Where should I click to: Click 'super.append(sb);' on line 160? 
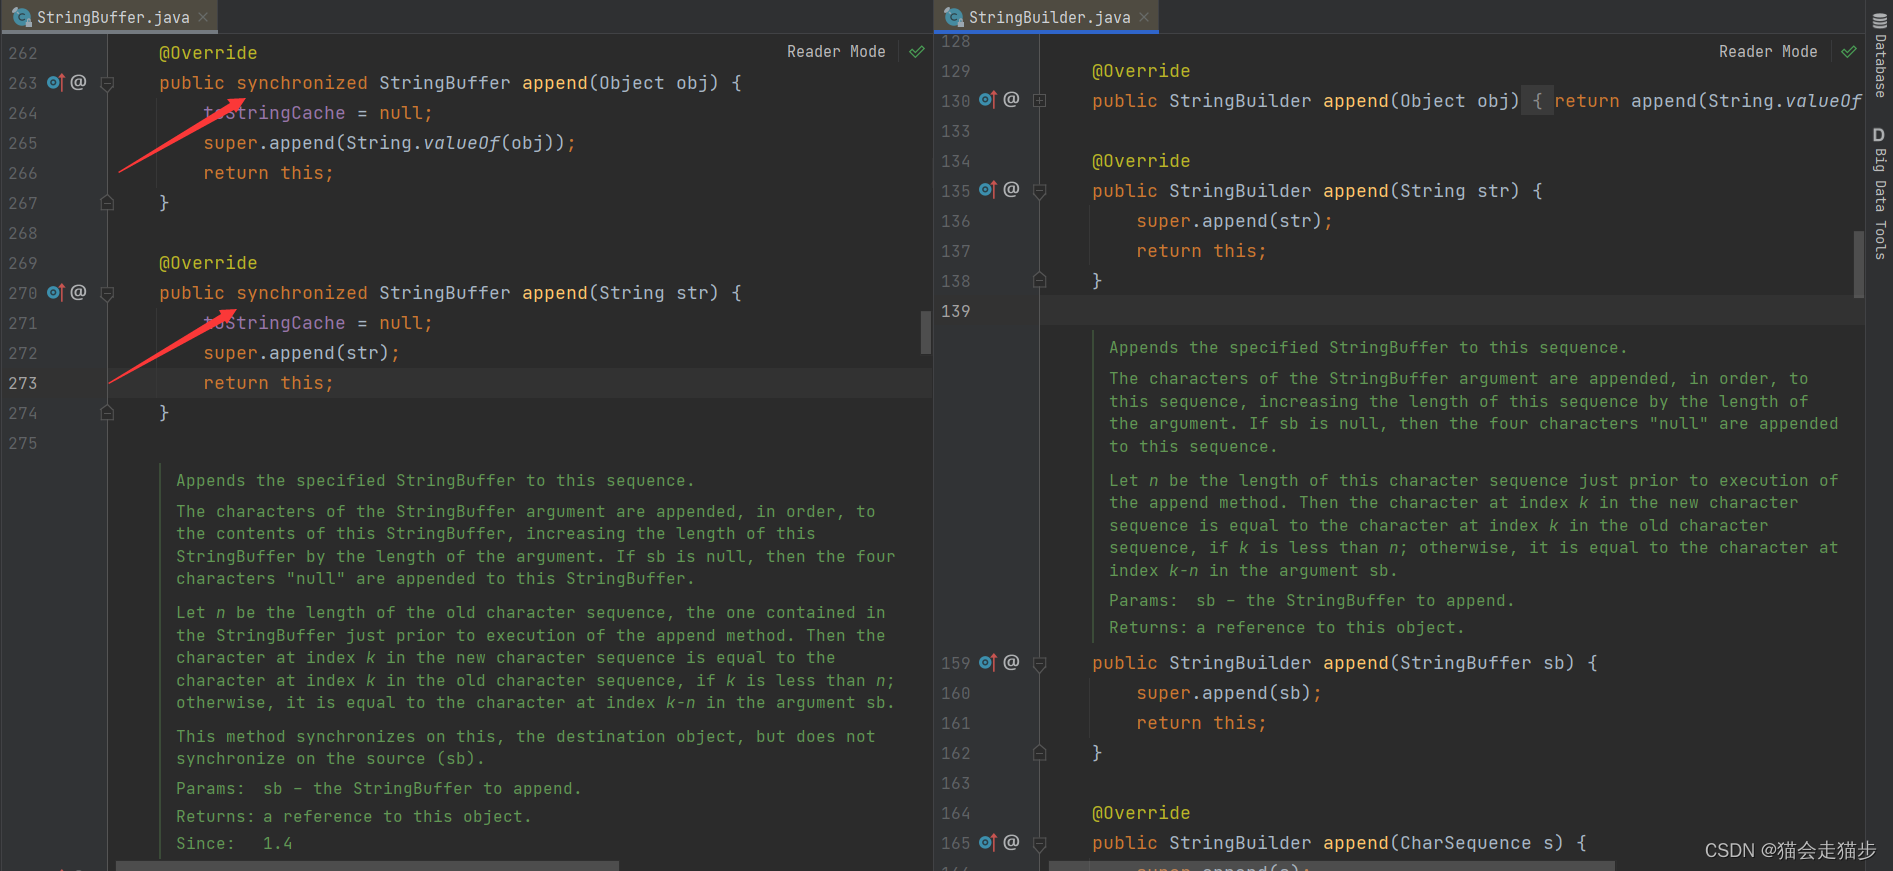pos(1229,693)
